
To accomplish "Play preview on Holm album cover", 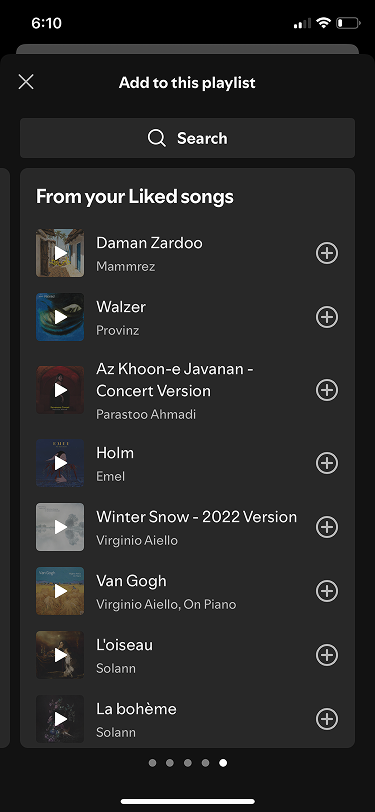I will coord(60,463).
